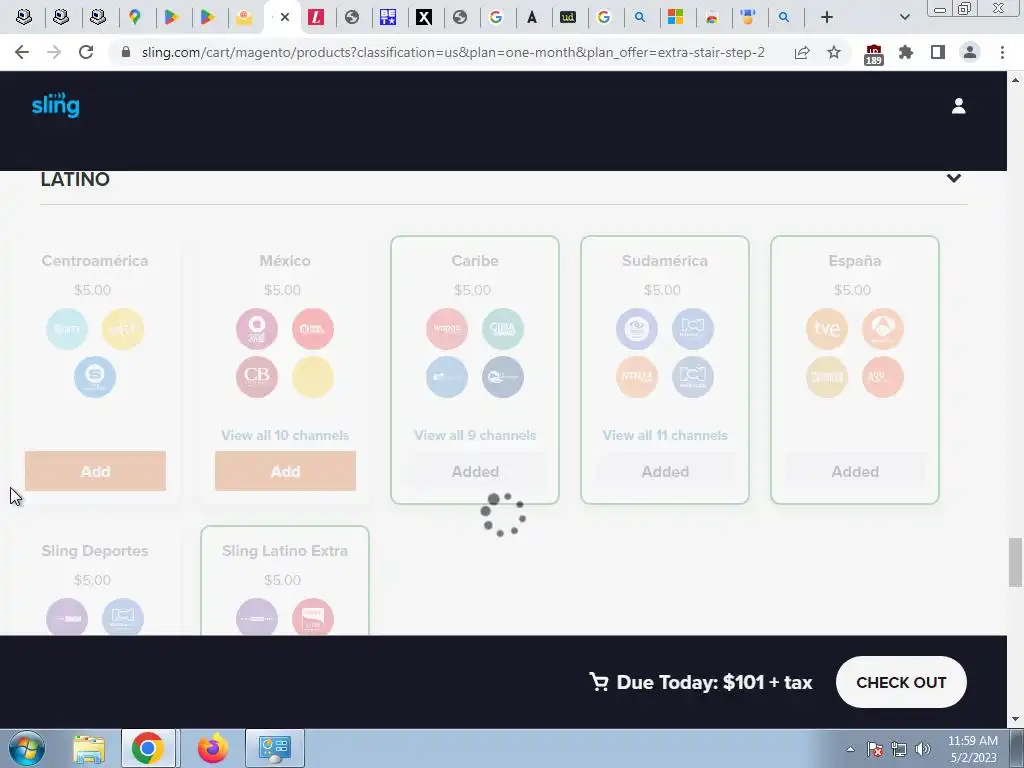Image resolution: width=1024 pixels, height=768 pixels.
Task: Open a new tab with plus button
Action: pos(827,18)
